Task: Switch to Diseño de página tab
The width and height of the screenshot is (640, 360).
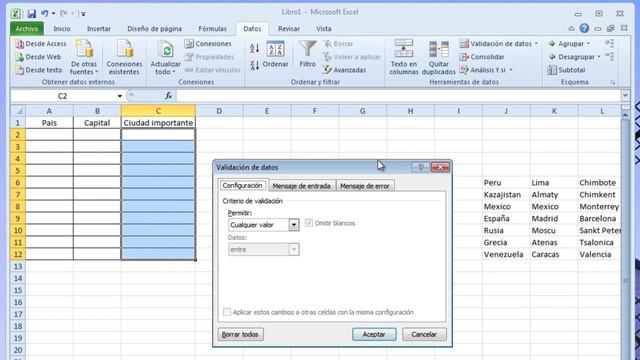Action: click(x=155, y=29)
